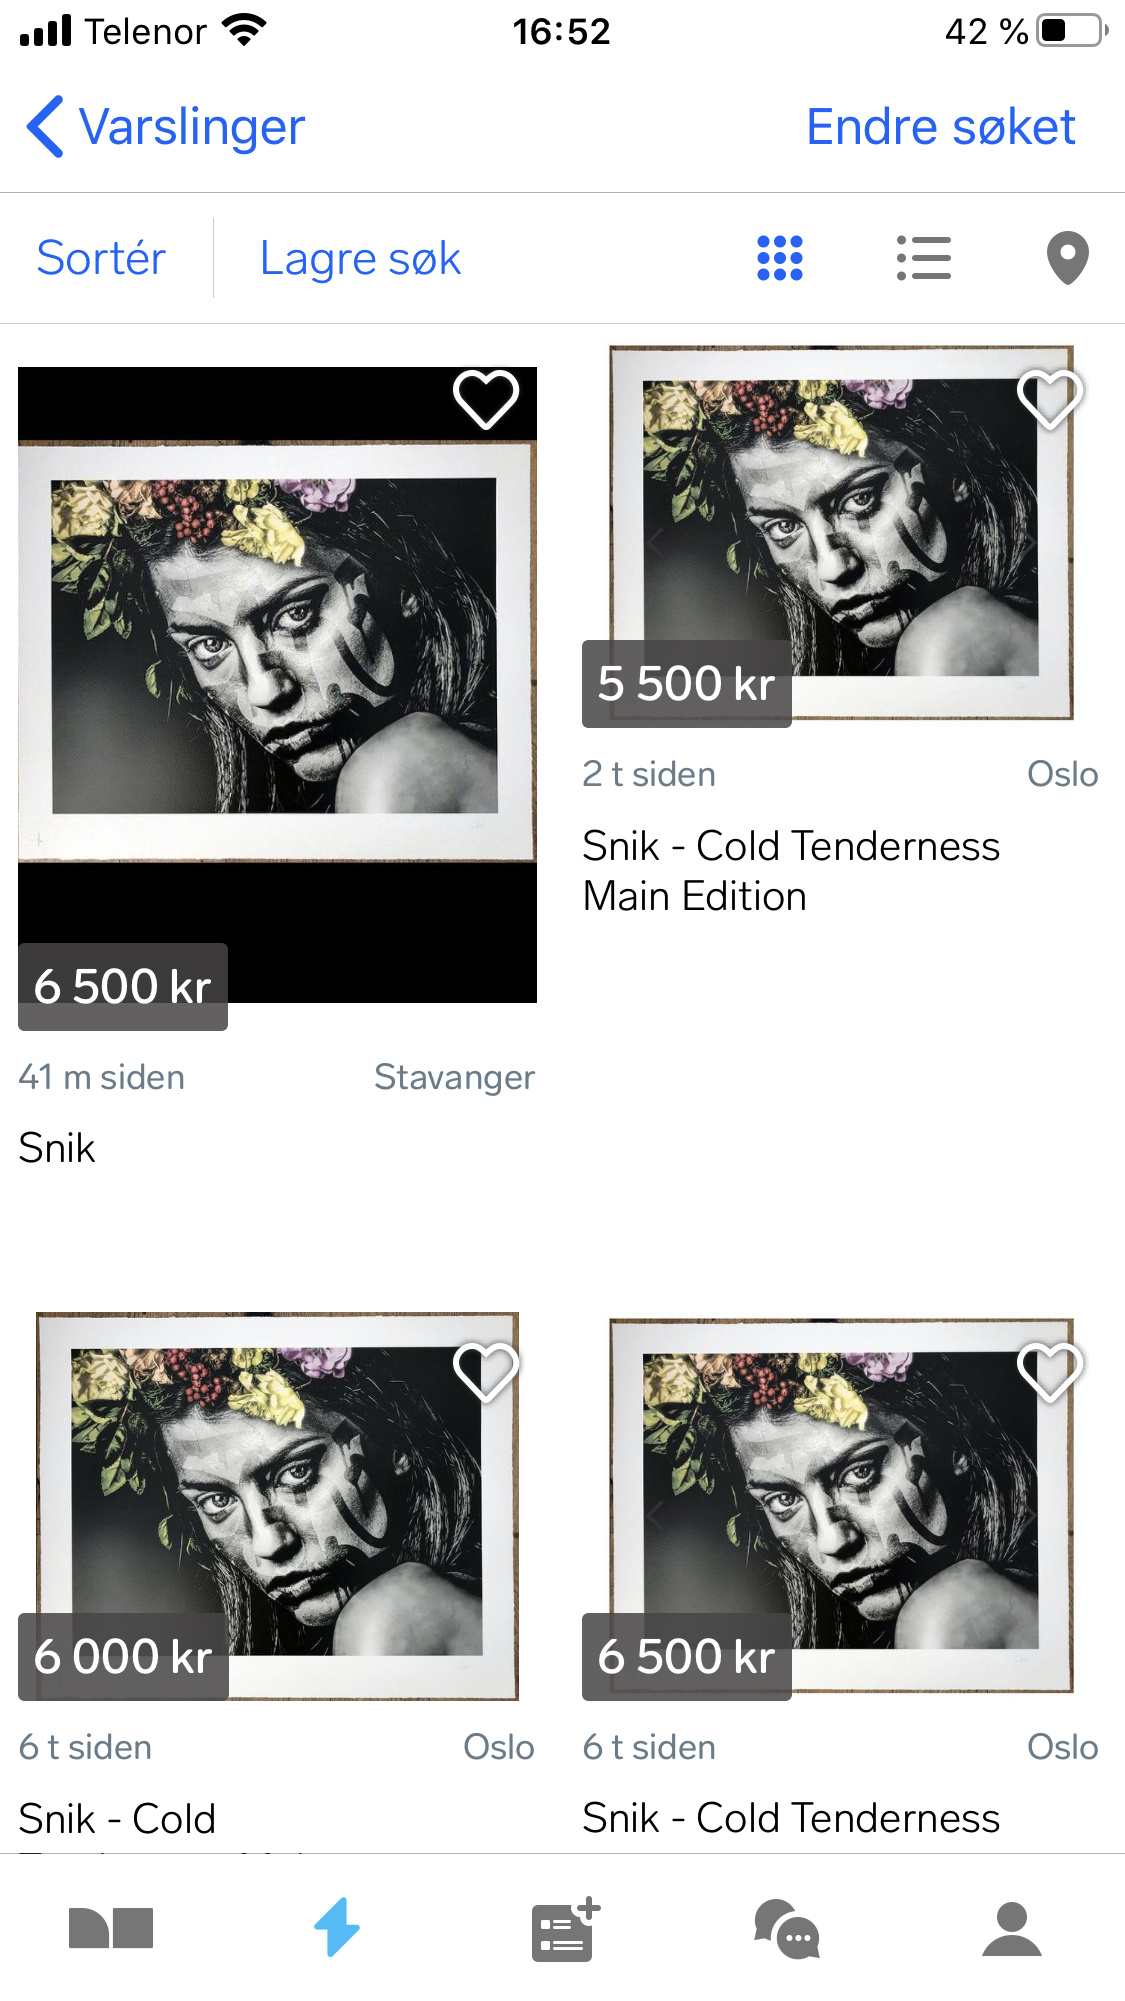This screenshot has height=2001, width=1125.
Task: Open the Sortér sorting options
Action: (x=101, y=258)
